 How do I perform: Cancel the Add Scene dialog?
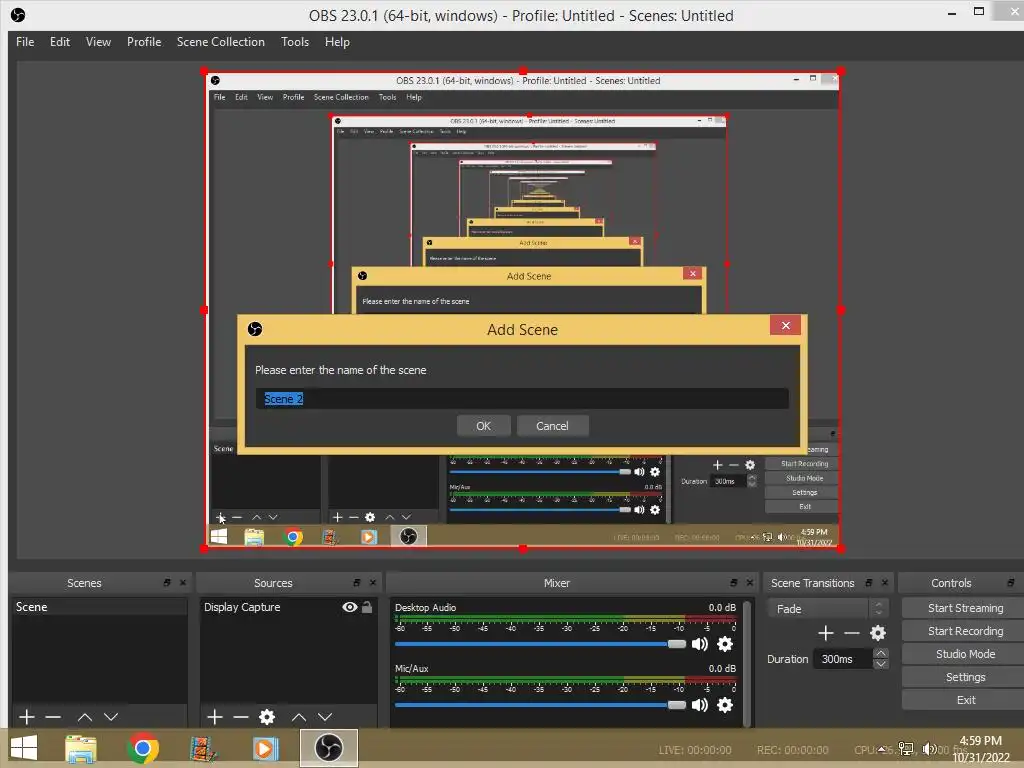pyautogui.click(x=552, y=426)
